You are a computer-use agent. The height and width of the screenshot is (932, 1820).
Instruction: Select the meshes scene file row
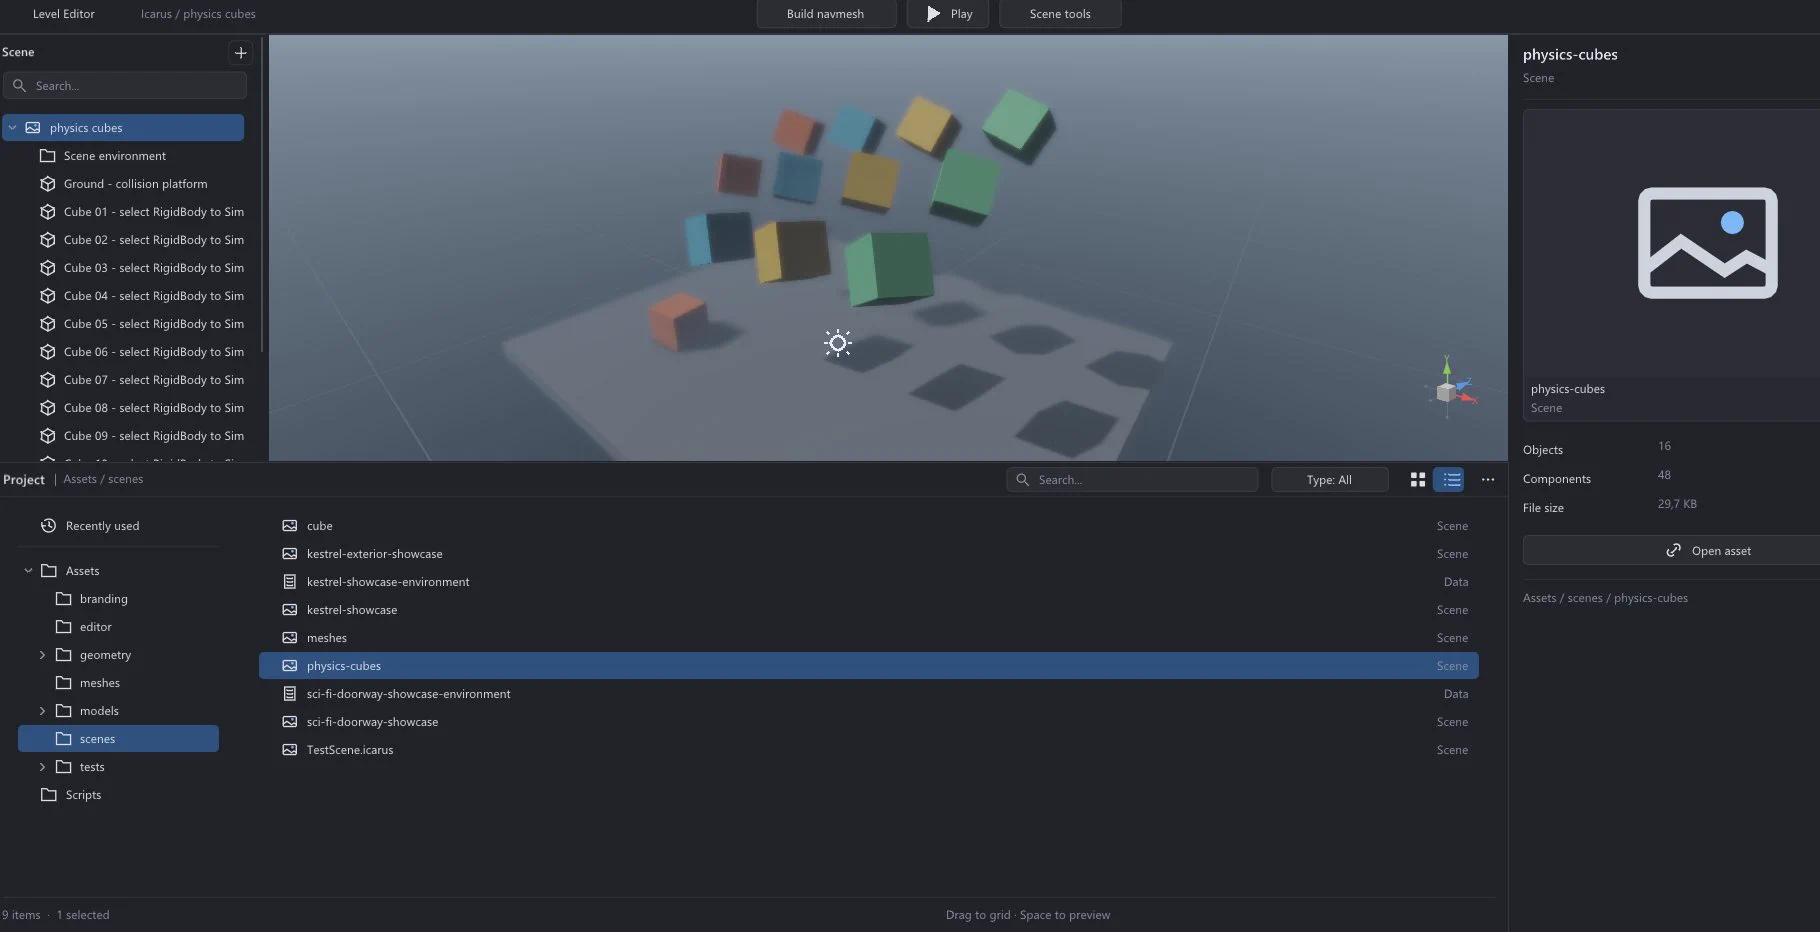click(868, 638)
